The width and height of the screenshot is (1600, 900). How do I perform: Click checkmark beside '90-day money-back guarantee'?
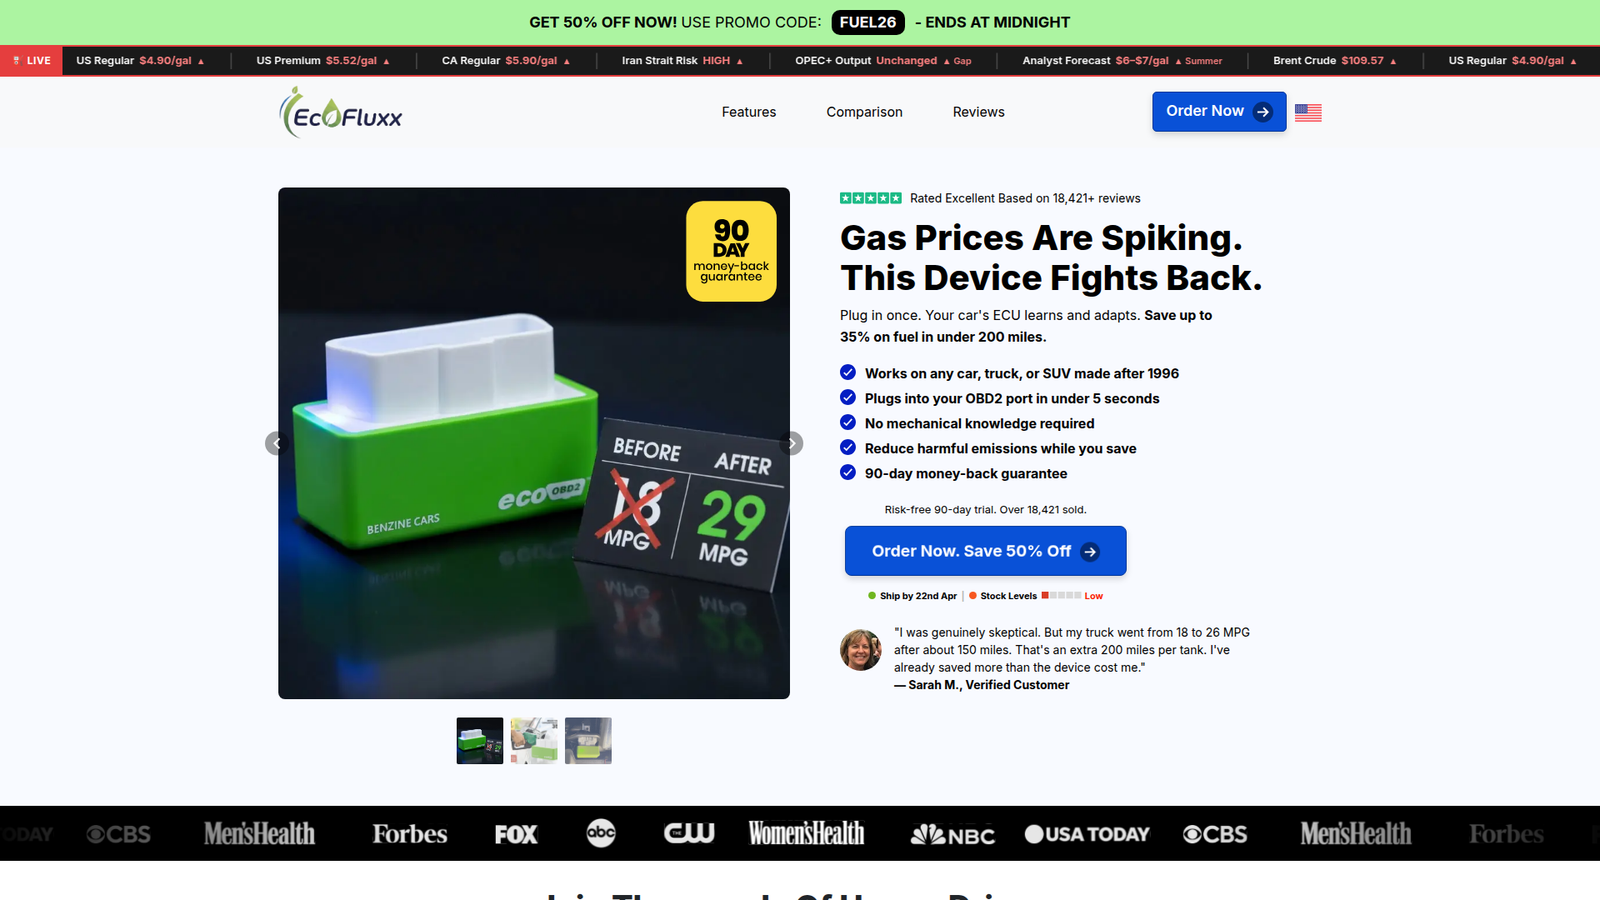coord(848,472)
